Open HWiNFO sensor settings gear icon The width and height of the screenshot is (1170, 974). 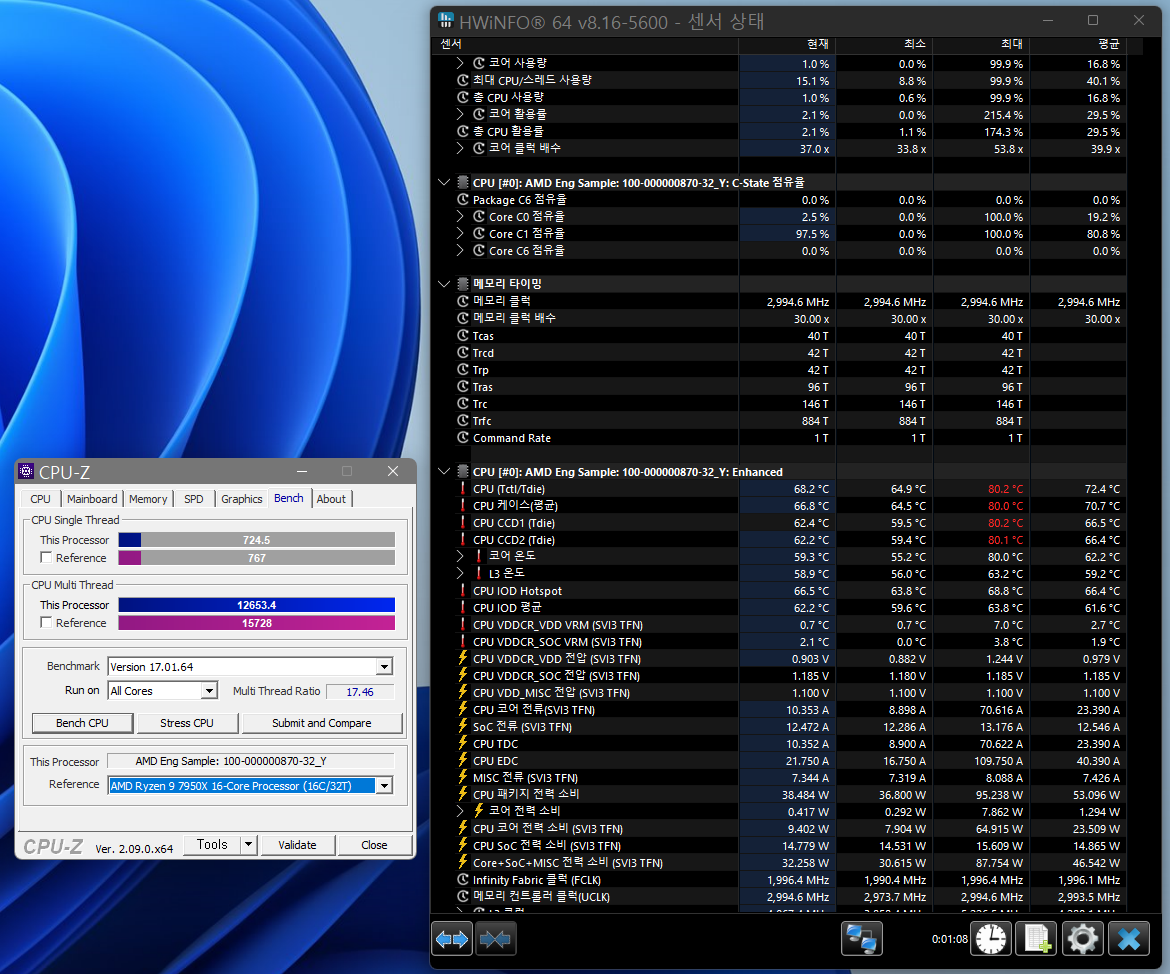click(1083, 938)
